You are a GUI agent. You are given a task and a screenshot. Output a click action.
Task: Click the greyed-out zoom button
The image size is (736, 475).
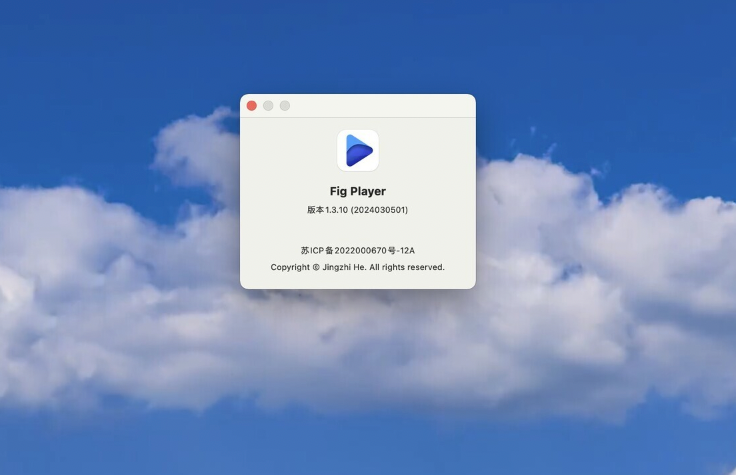[285, 106]
